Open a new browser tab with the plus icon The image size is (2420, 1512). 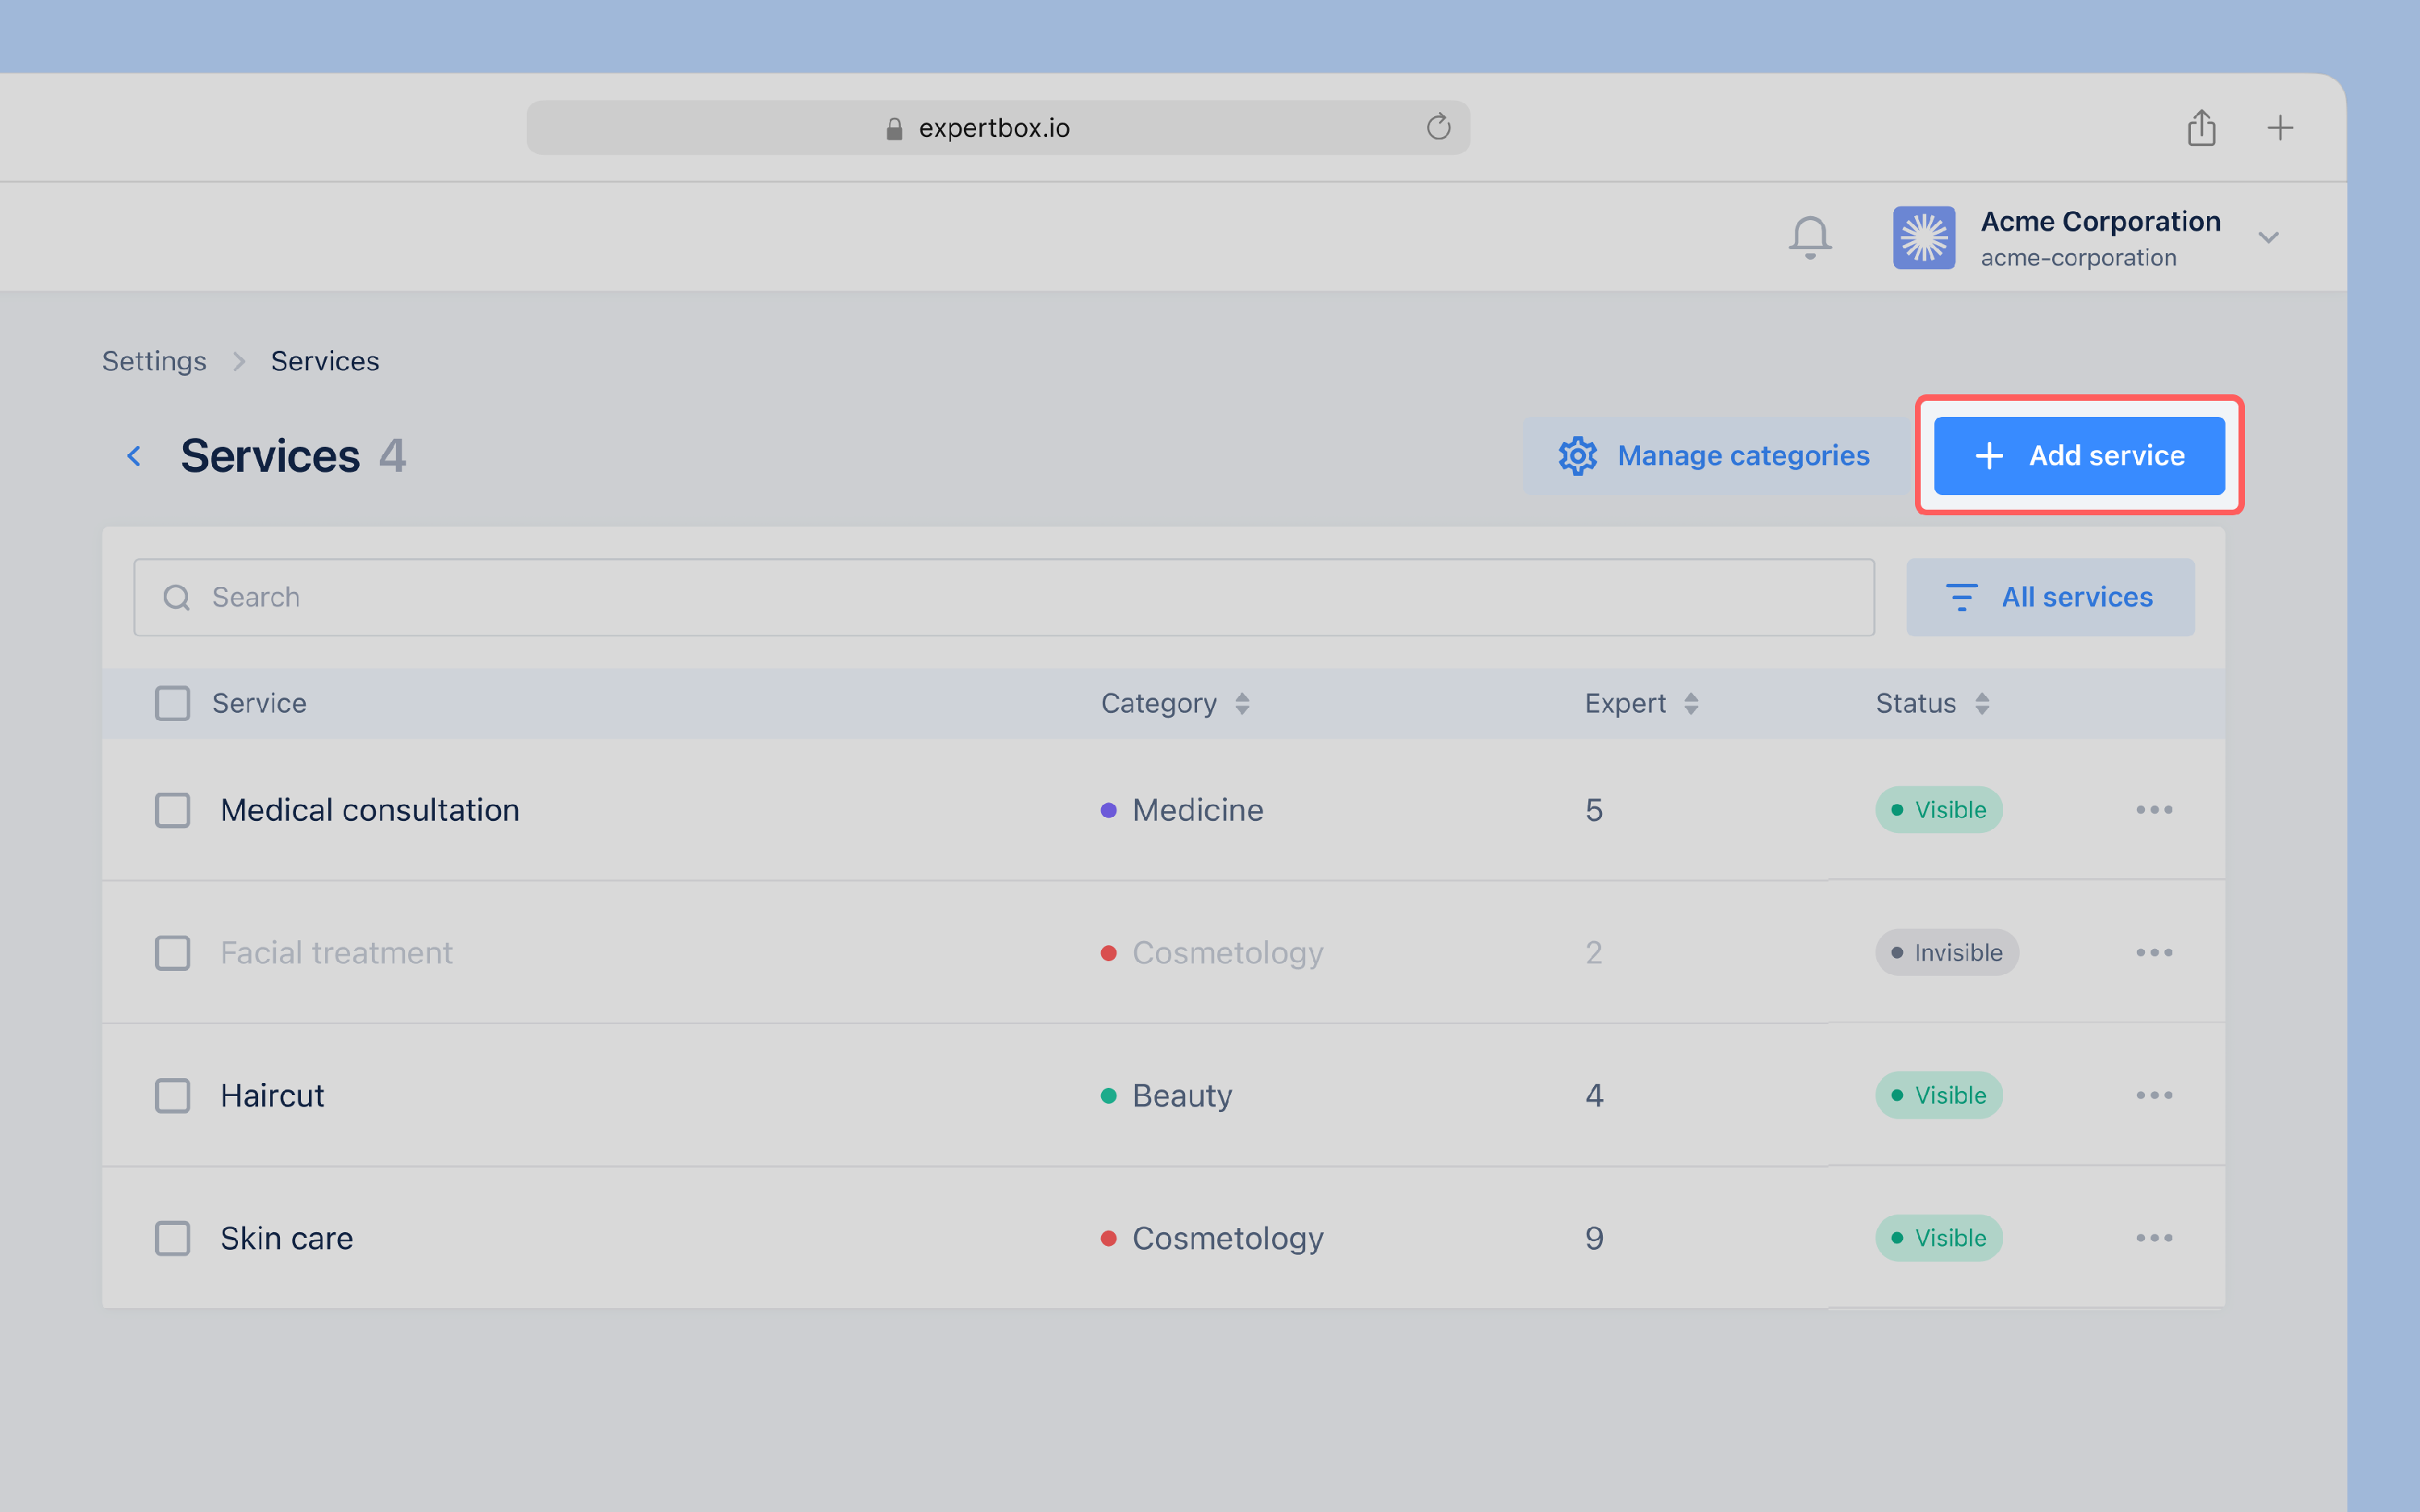pos(2280,128)
